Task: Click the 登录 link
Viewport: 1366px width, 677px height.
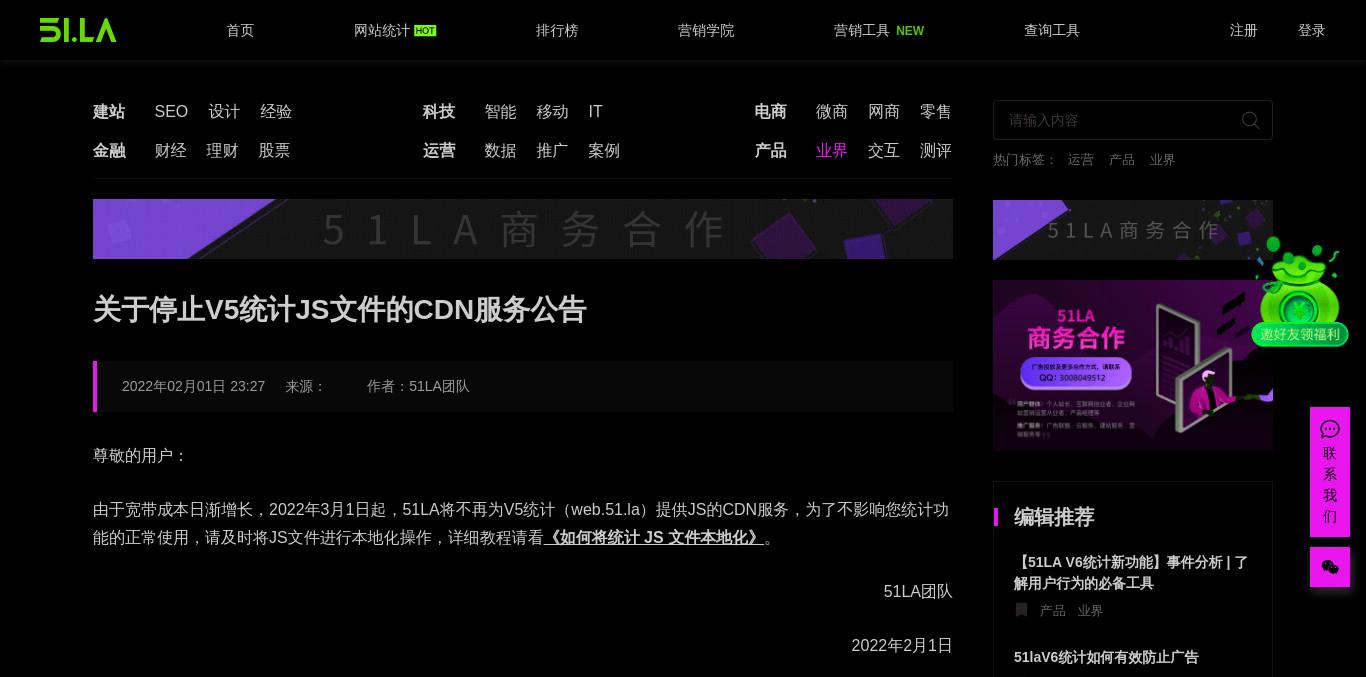Action: 1312,30
